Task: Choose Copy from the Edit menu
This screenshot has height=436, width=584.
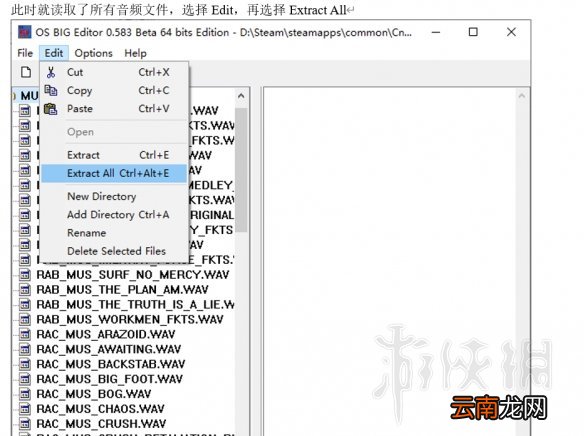Action: (x=114, y=90)
